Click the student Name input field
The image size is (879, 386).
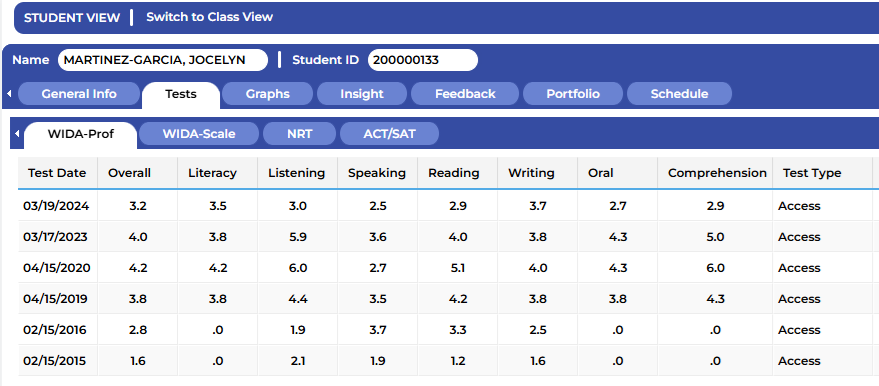pos(163,60)
